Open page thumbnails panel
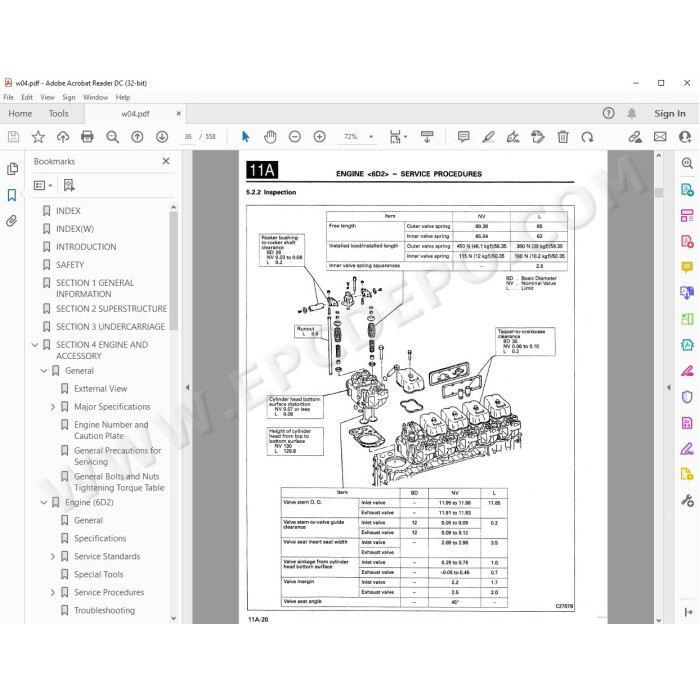Viewport: 700px width, 700px height. (12, 169)
